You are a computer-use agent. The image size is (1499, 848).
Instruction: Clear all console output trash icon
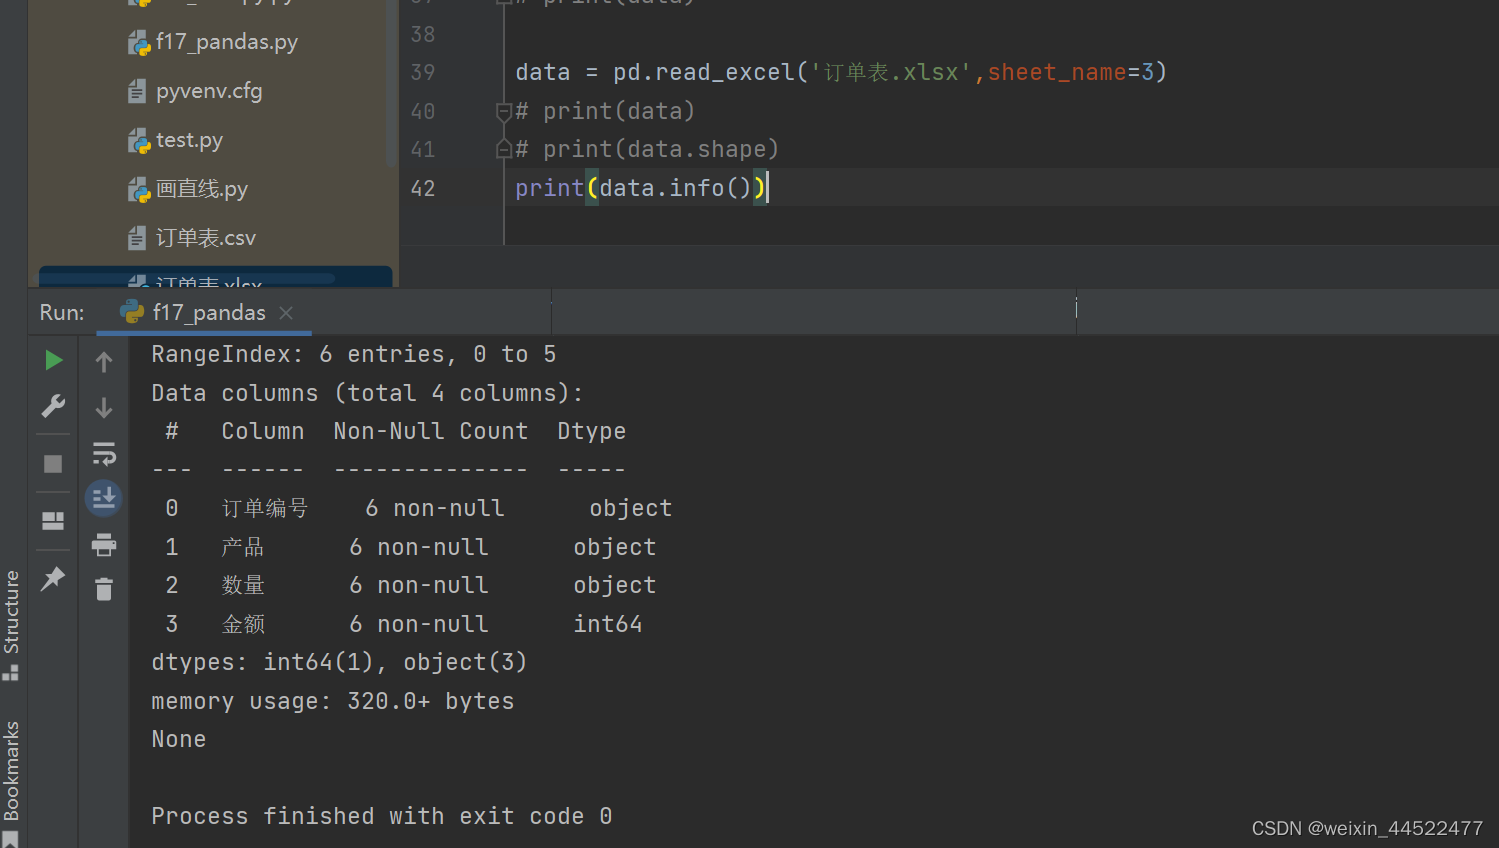point(104,589)
